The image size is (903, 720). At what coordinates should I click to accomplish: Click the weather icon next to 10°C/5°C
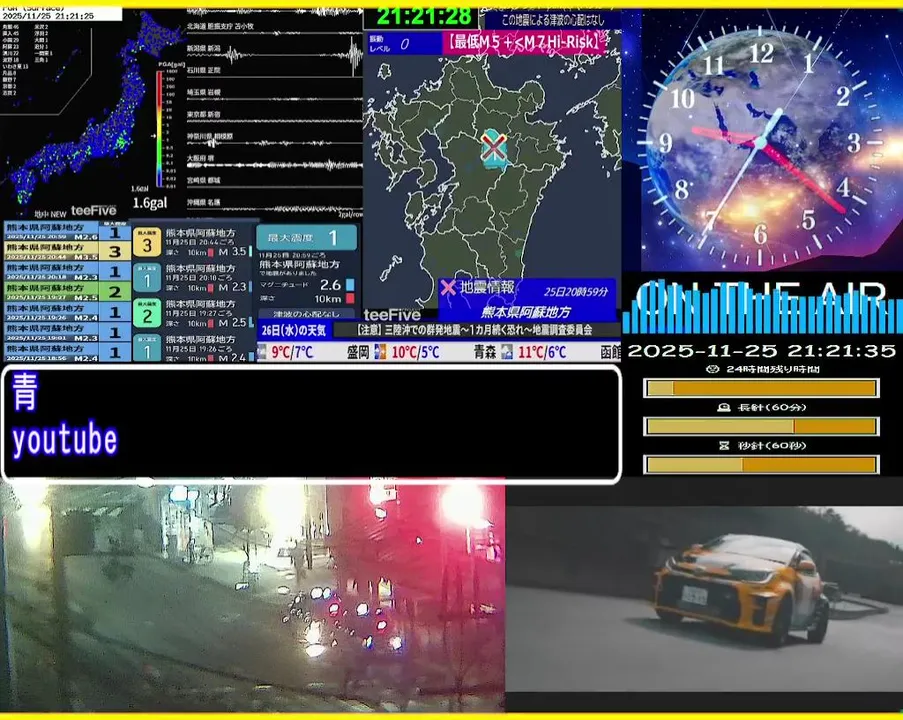(380, 351)
